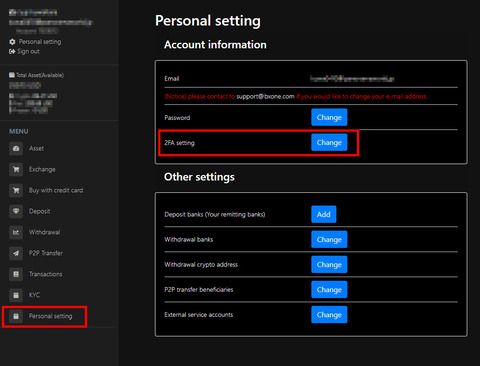This screenshot has height=366, width=480.
Task: Open the Withdrawal menu item
Action: 44,232
